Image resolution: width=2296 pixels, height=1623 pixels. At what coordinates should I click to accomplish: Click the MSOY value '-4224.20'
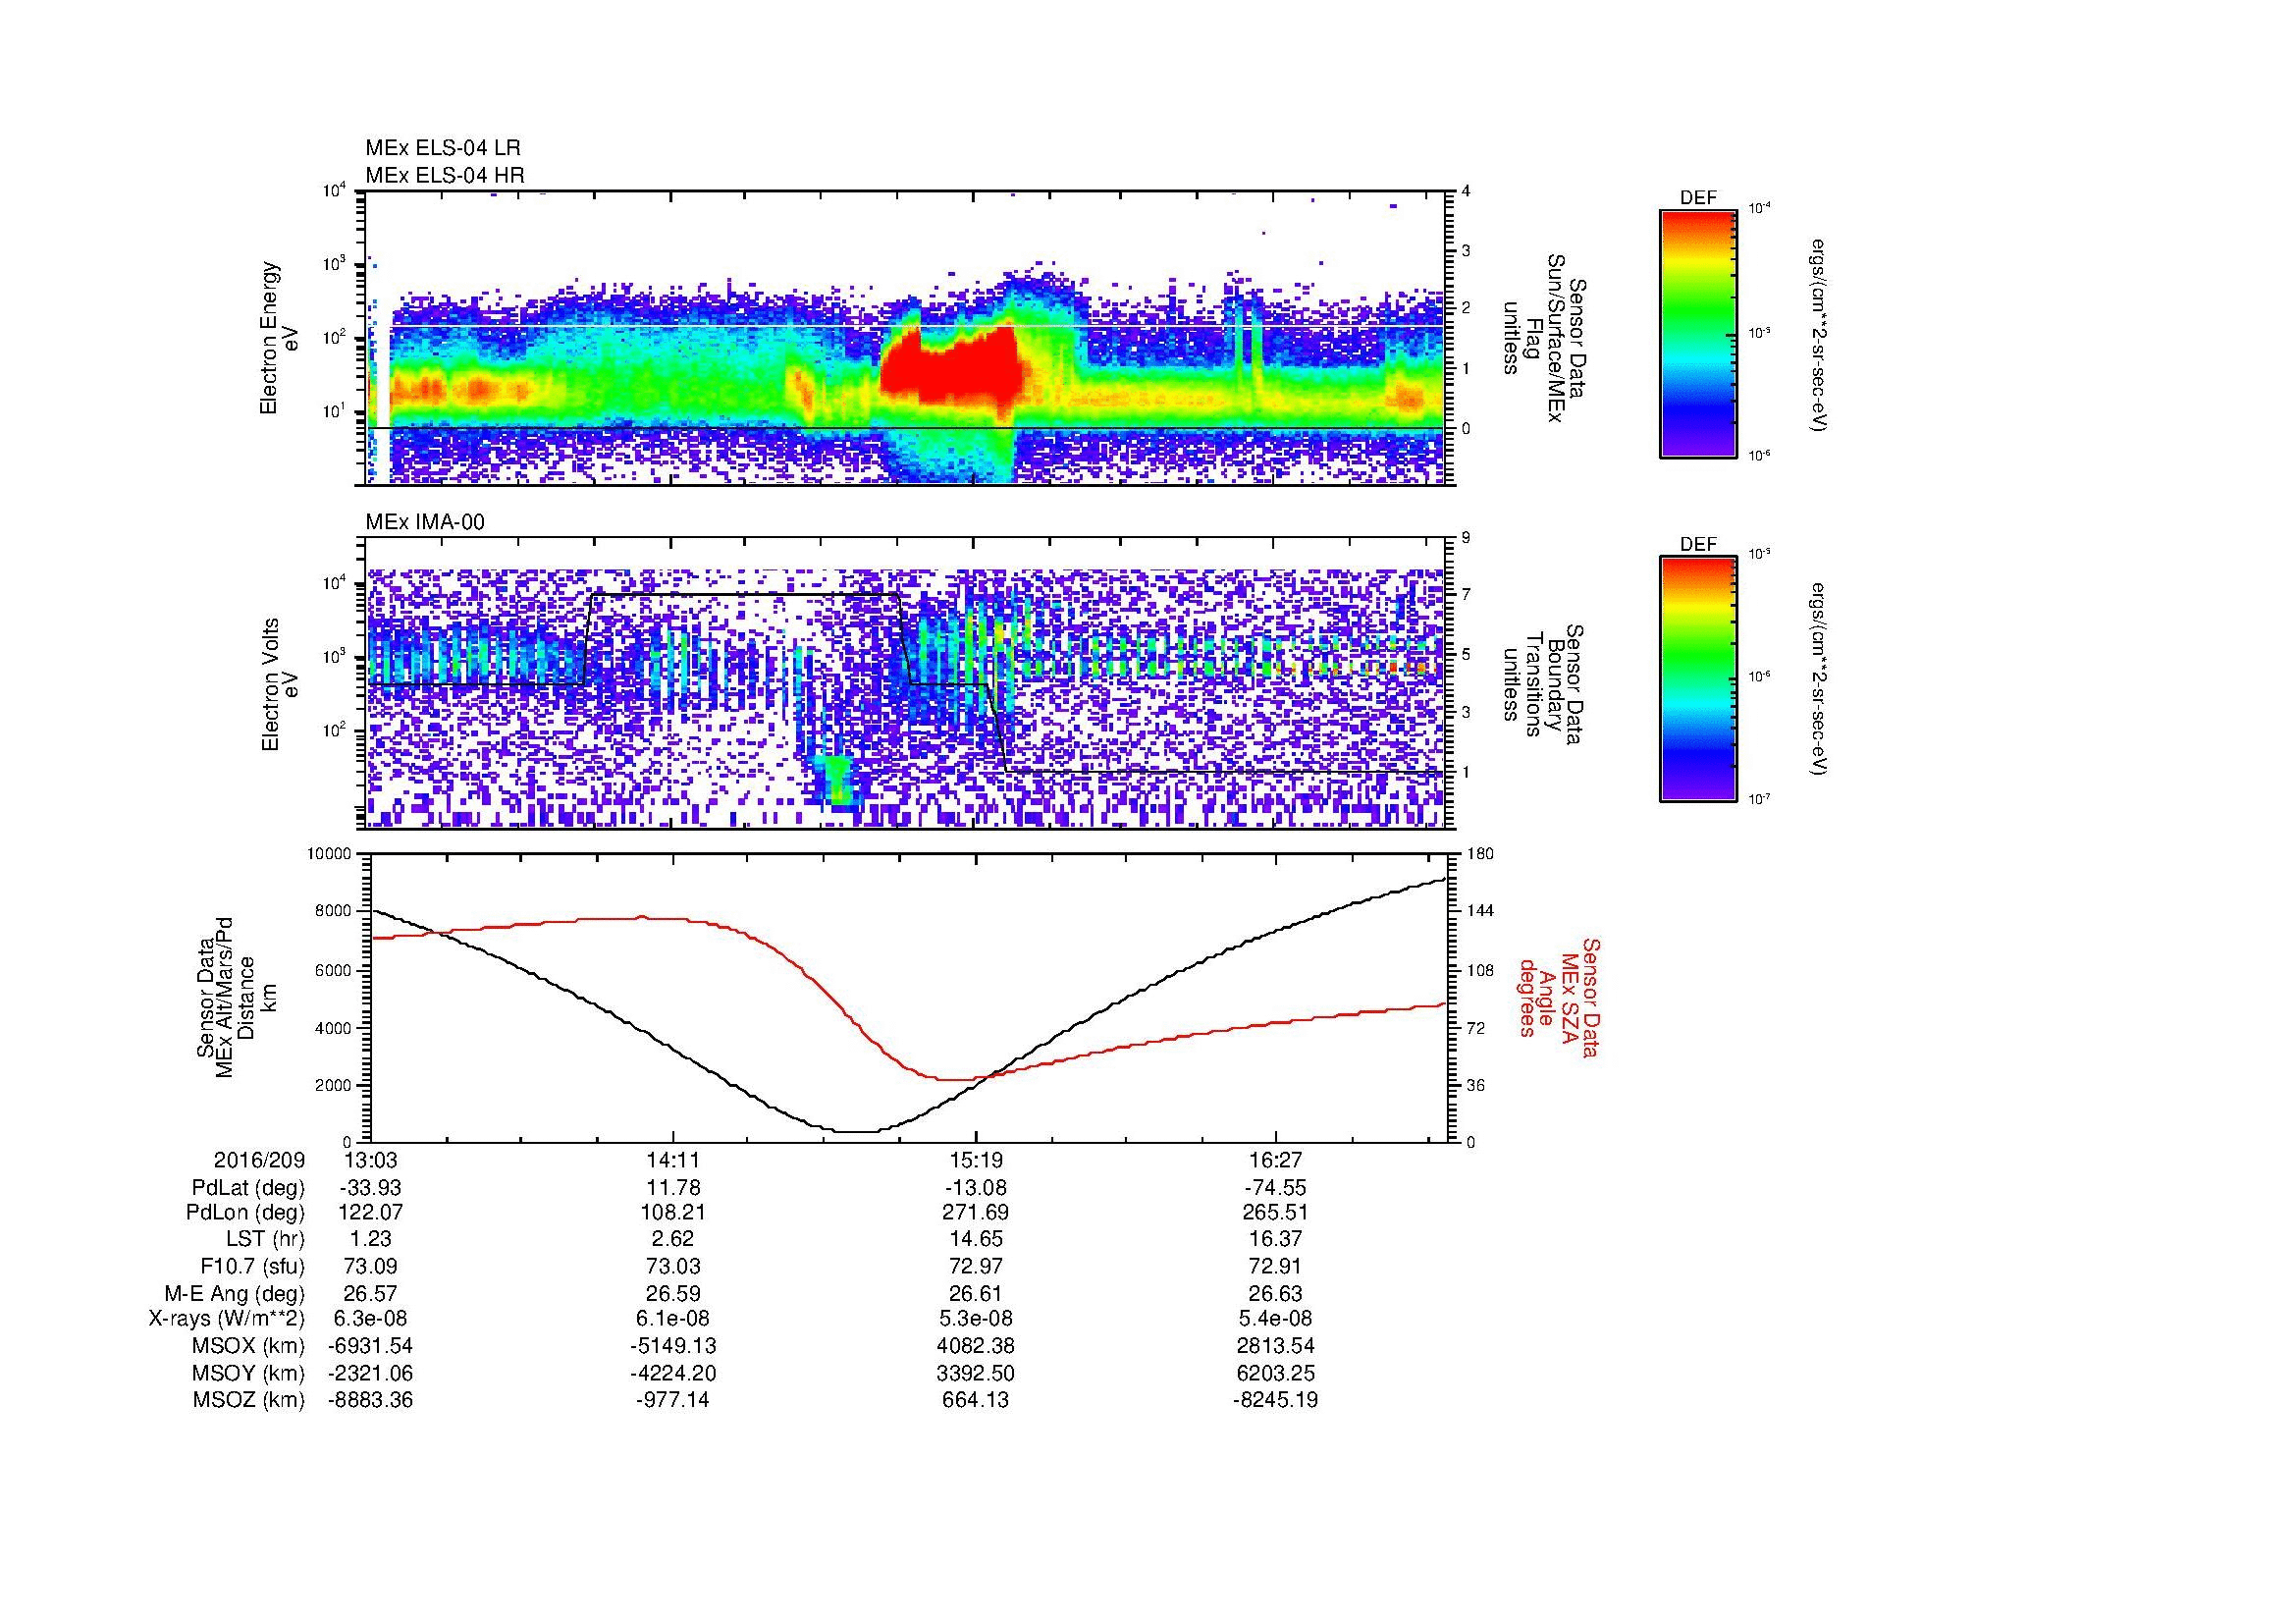[x=673, y=1373]
